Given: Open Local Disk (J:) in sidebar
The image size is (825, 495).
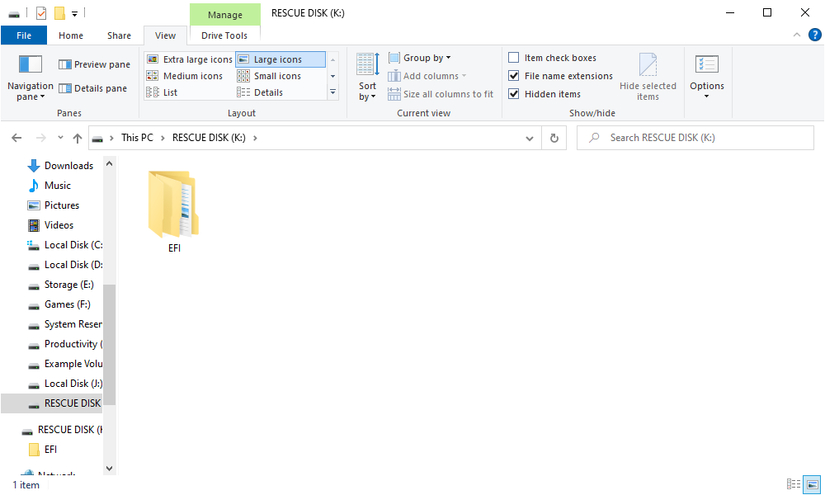Looking at the screenshot, I should click(65, 383).
